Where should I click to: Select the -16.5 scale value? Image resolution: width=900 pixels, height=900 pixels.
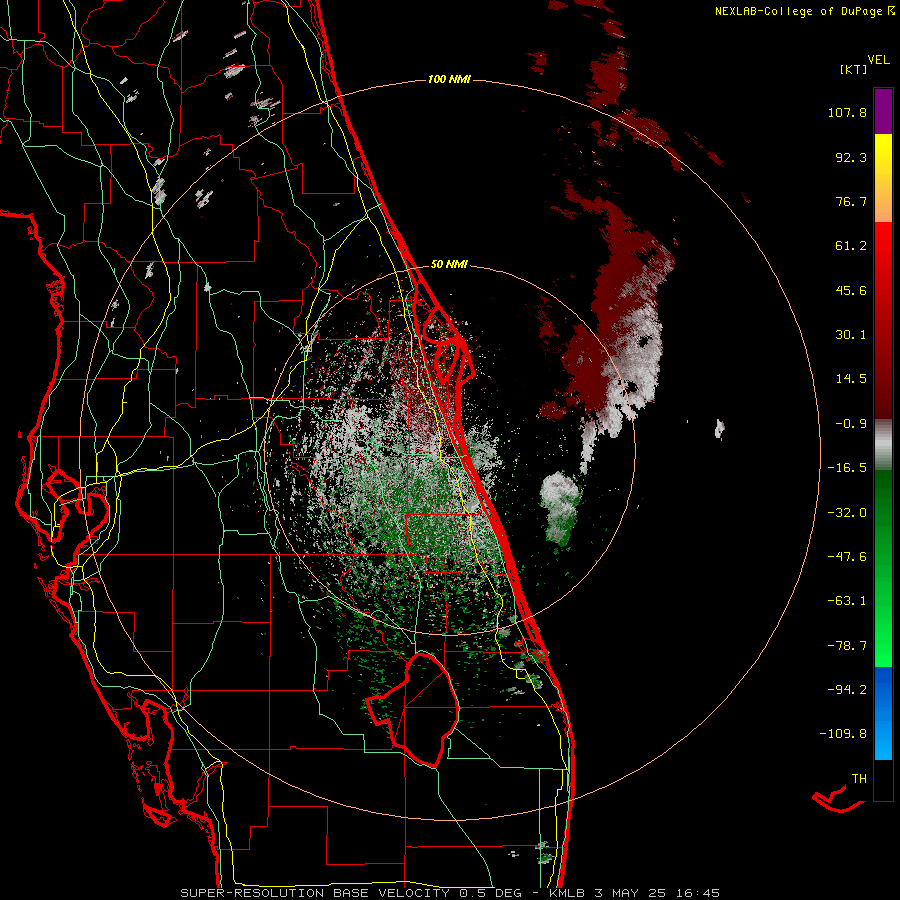tap(847, 468)
